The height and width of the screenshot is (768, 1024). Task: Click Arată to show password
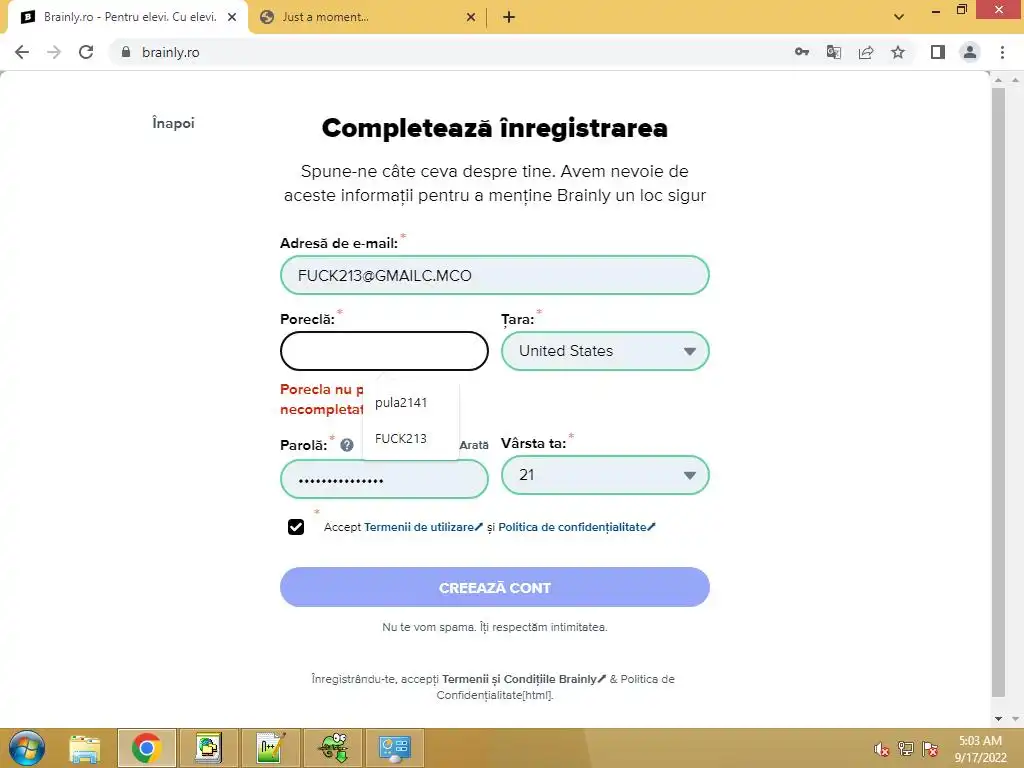coord(473,445)
